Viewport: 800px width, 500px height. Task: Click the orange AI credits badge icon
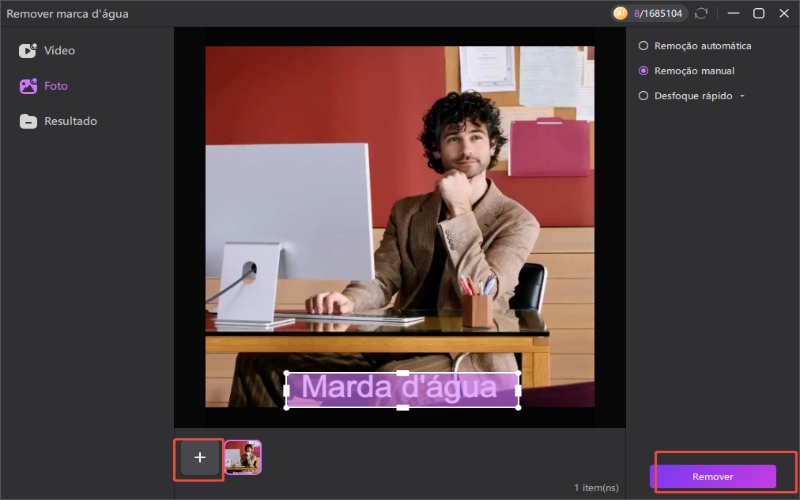click(620, 14)
